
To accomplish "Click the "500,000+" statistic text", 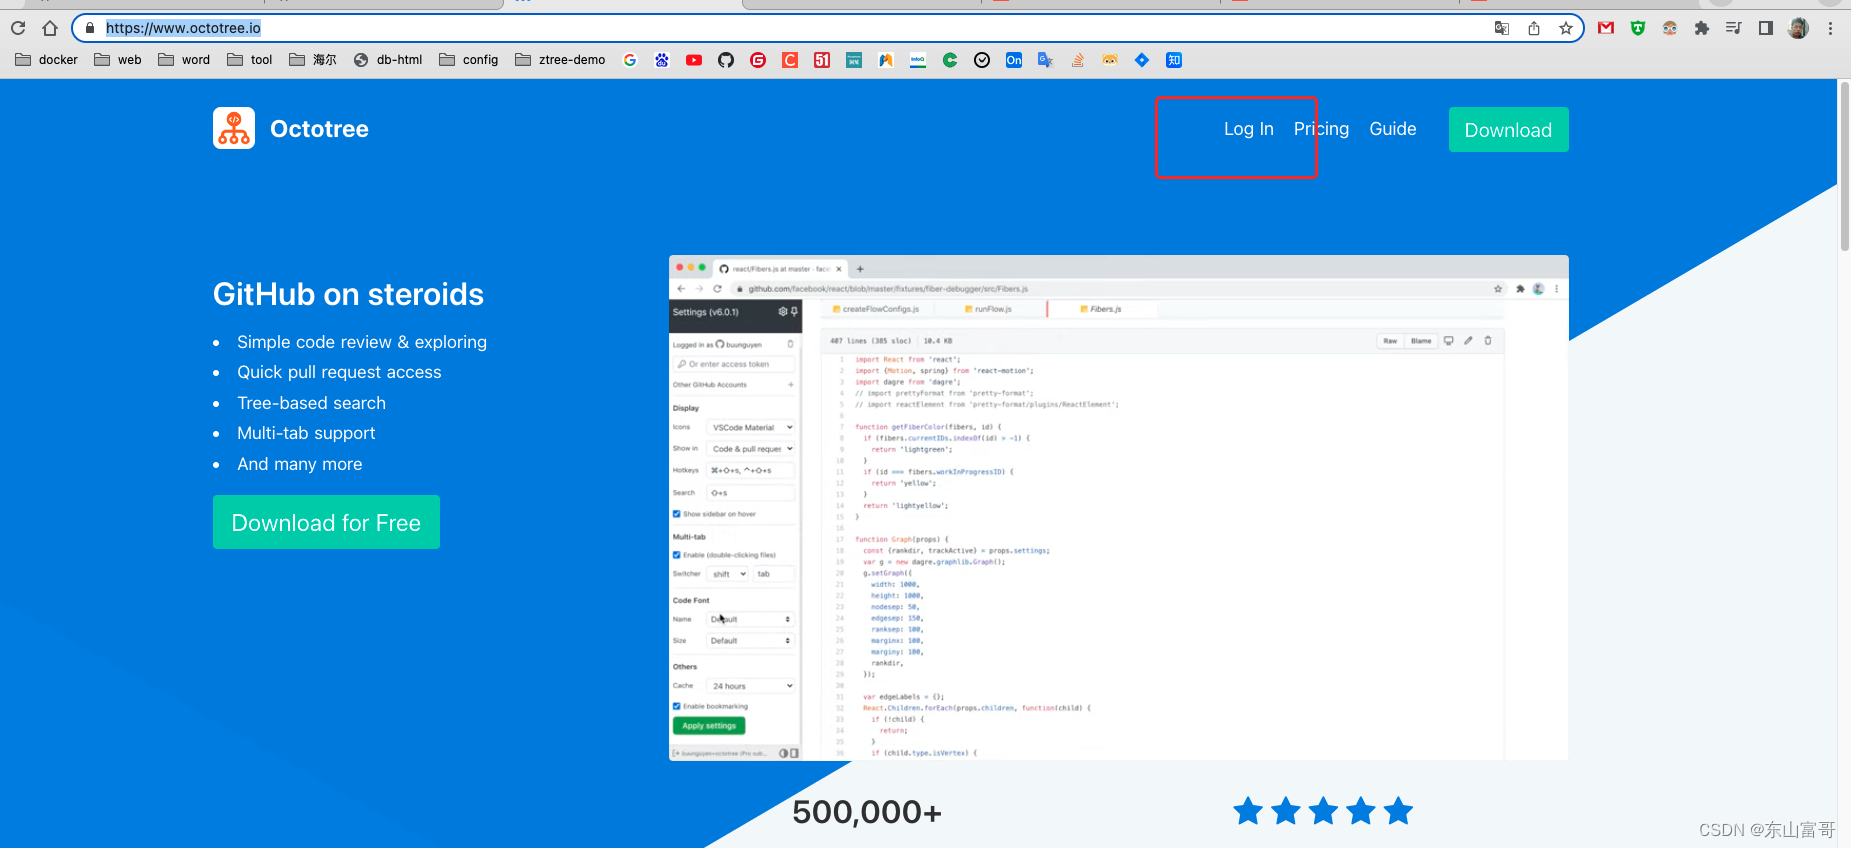I will point(867,812).
